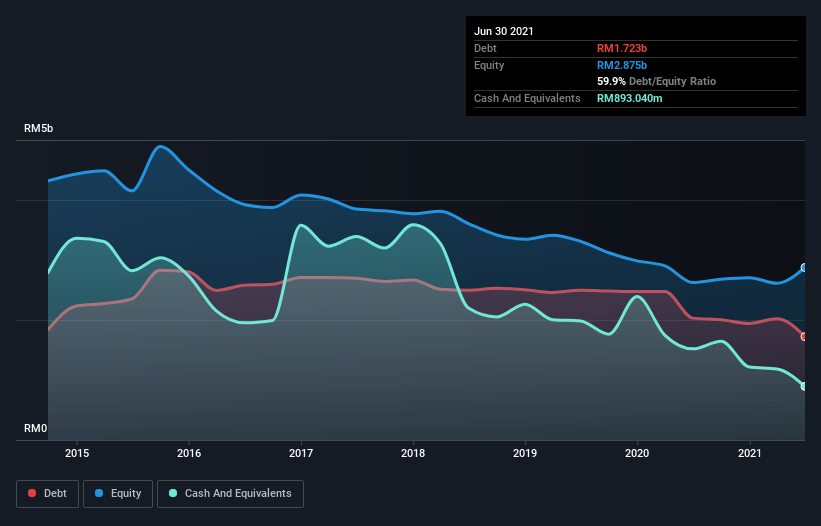Image resolution: width=821 pixels, height=526 pixels.
Task: Click the 2016 x-axis label
Action: [x=189, y=453]
